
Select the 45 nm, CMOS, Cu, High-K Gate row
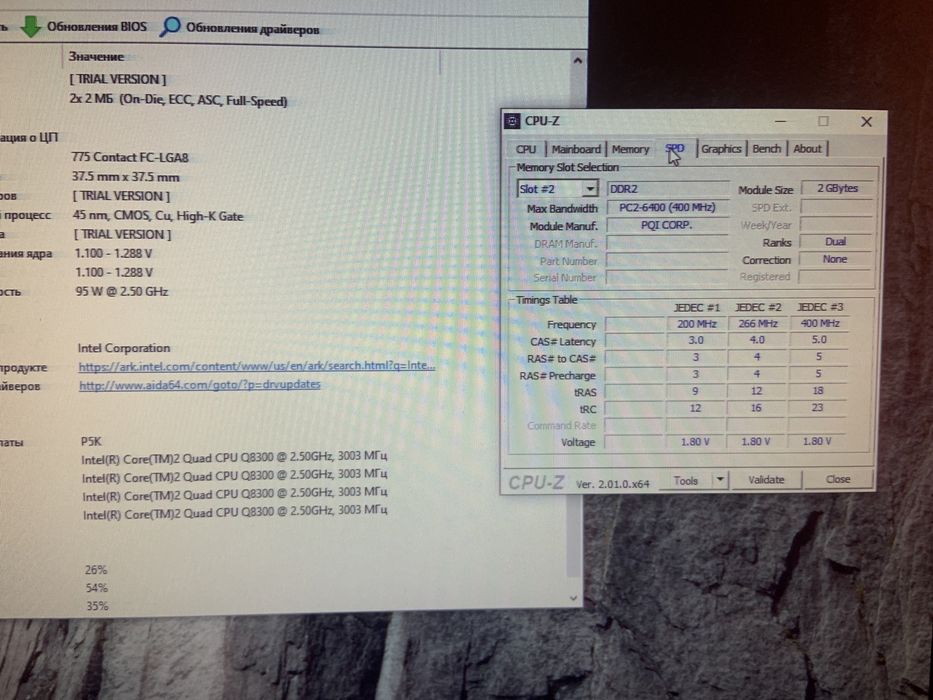[158, 215]
